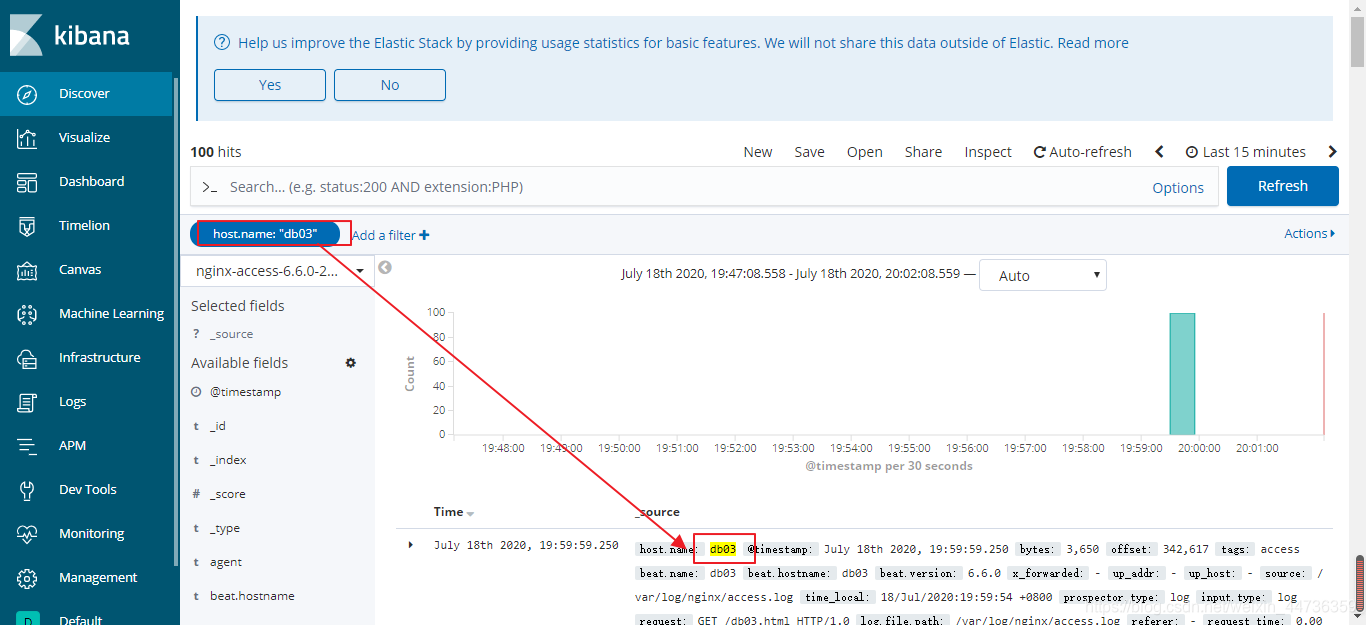
Task: Click clock icon for Last 15 minutes
Action: tap(1192, 152)
